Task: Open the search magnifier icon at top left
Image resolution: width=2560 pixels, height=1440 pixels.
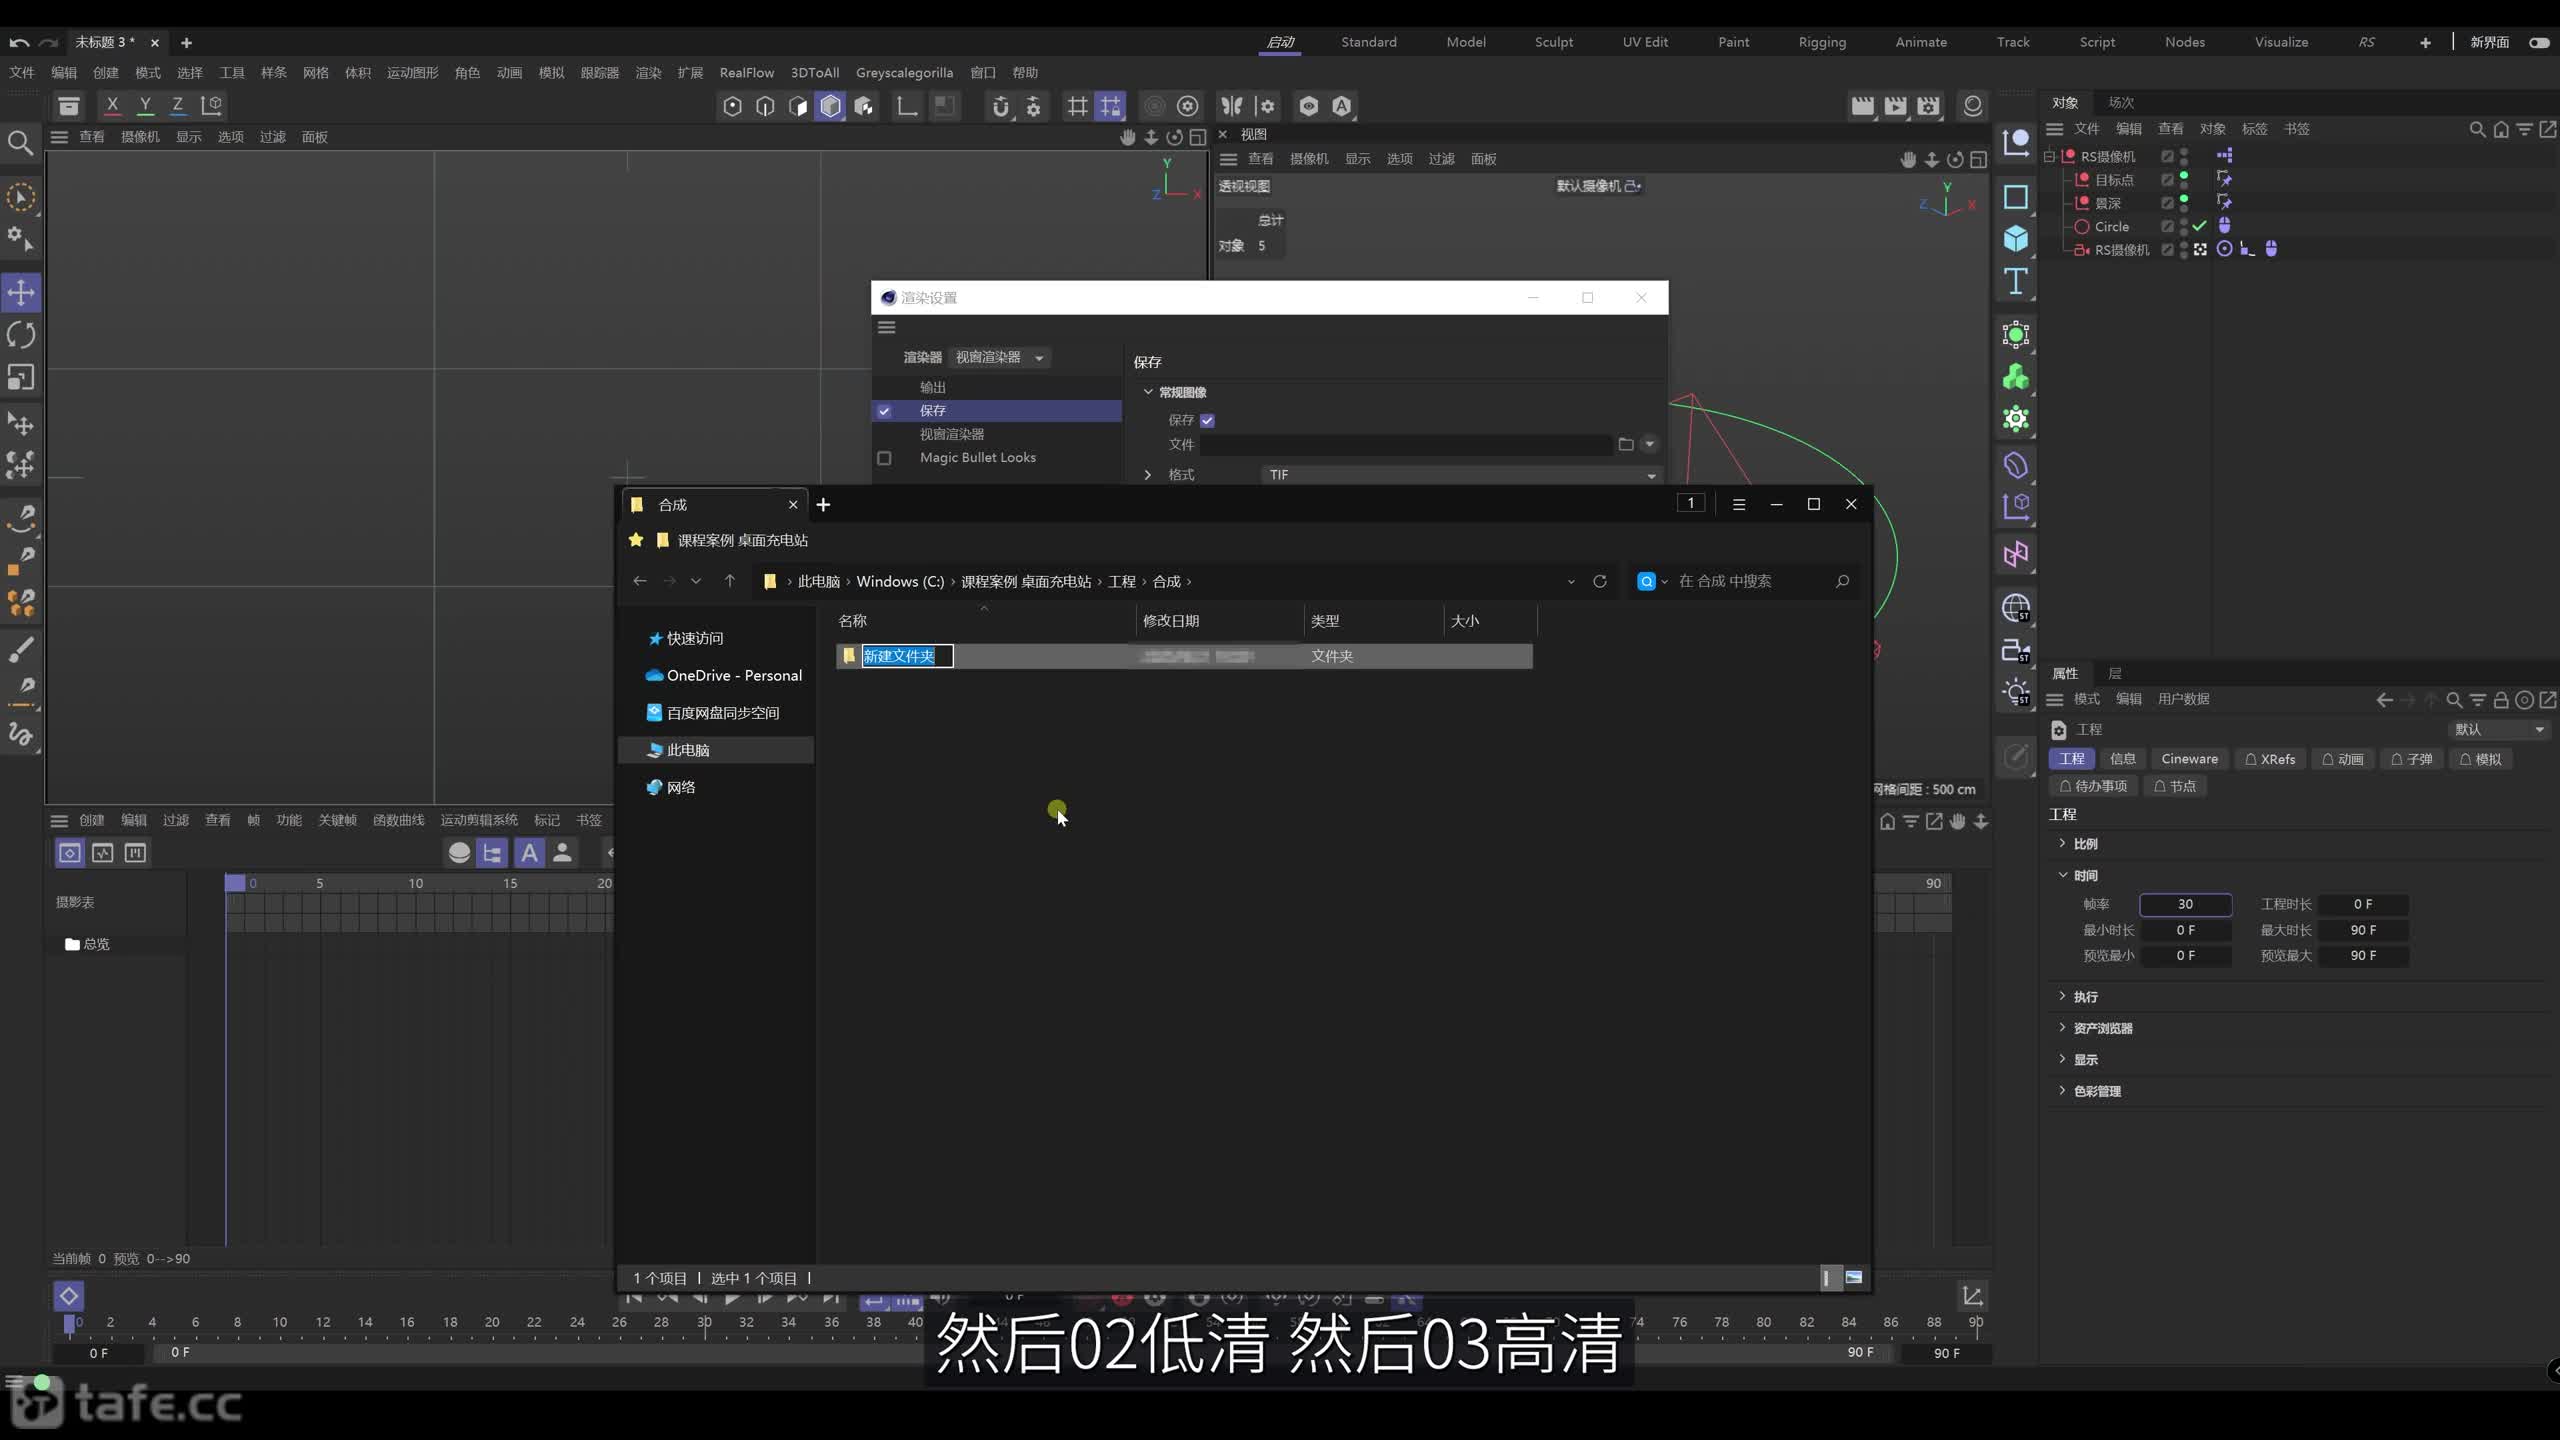Action: pos(20,143)
